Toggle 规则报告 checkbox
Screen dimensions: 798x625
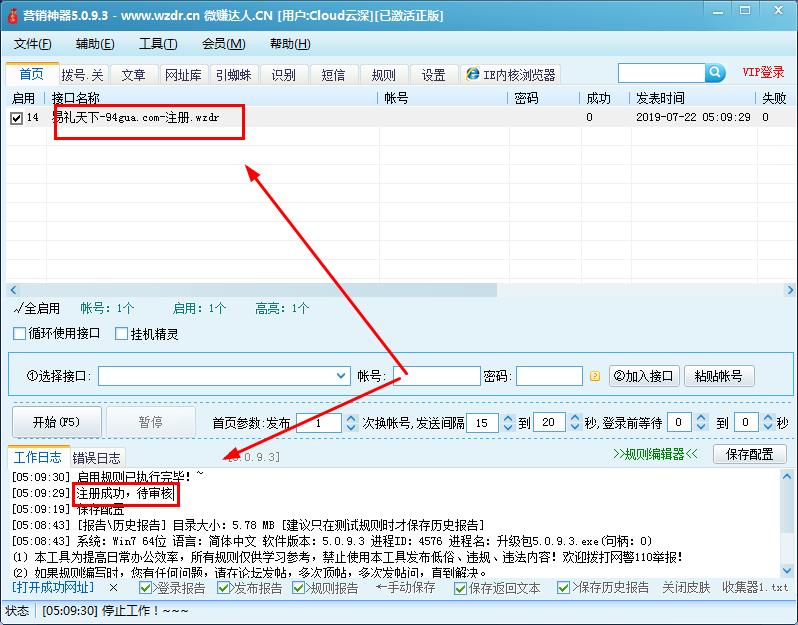tap(298, 588)
